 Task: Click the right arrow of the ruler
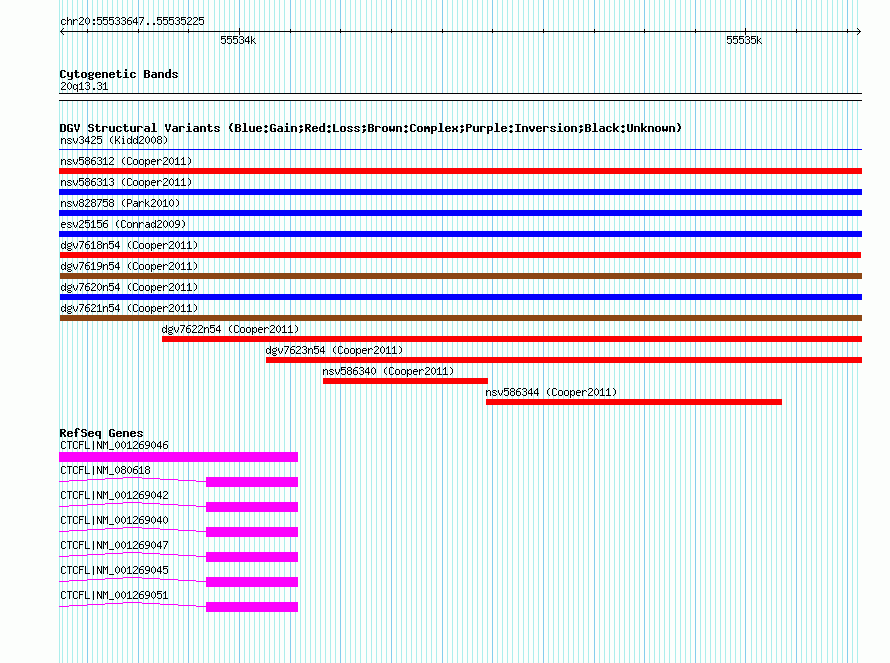[858, 32]
